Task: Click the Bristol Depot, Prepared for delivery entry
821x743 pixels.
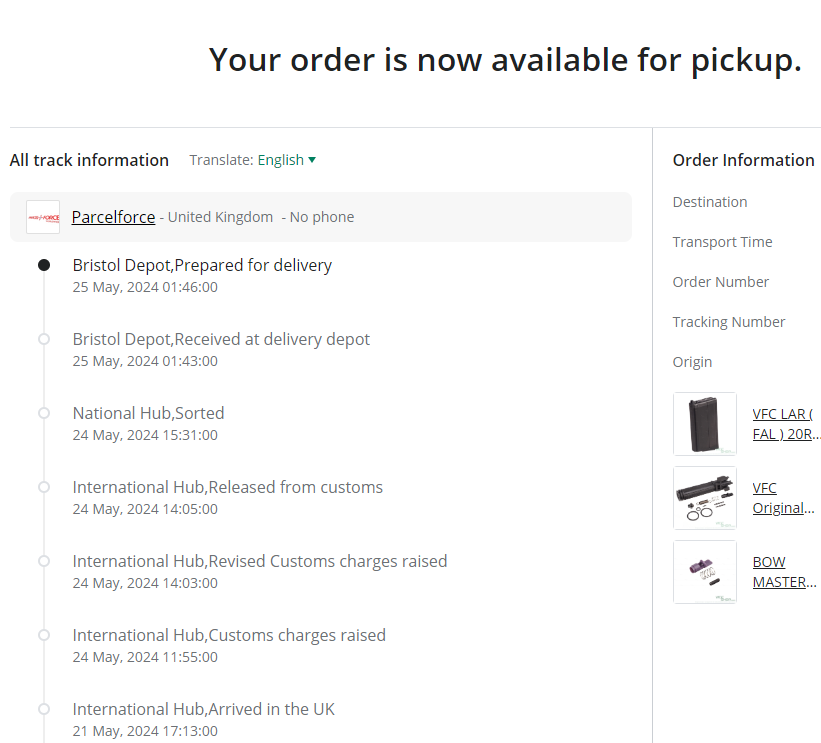Action: point(202,265)
